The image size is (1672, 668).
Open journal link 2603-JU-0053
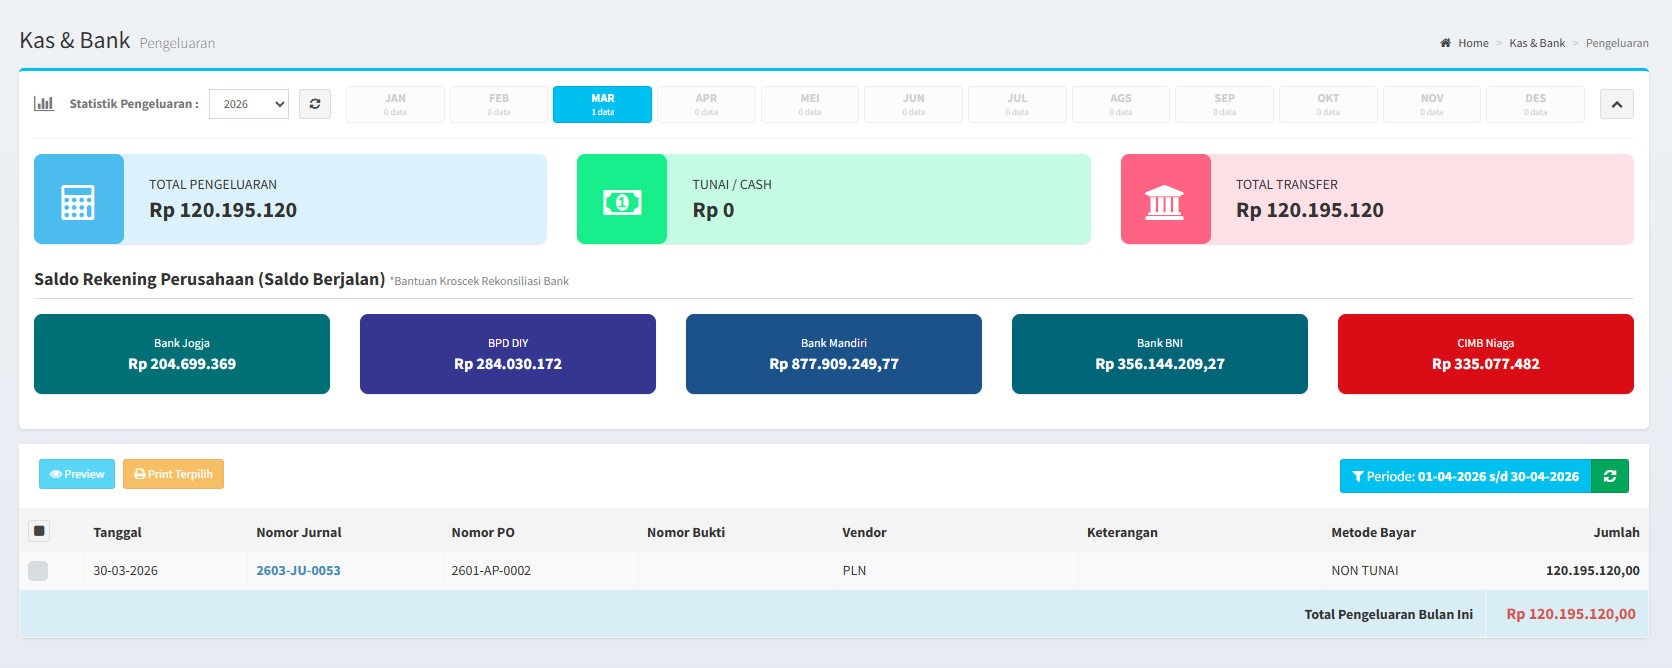298,571
